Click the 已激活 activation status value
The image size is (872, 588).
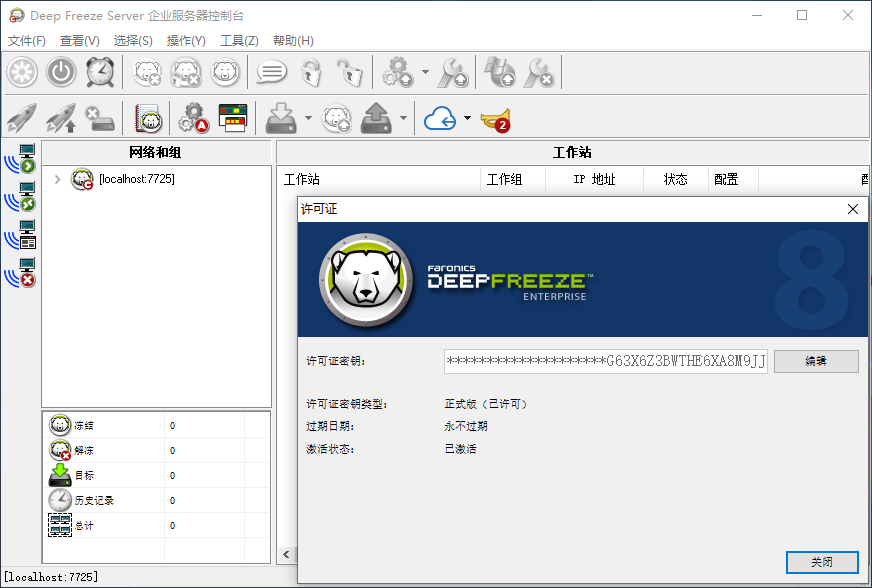(x=460, y=449)
